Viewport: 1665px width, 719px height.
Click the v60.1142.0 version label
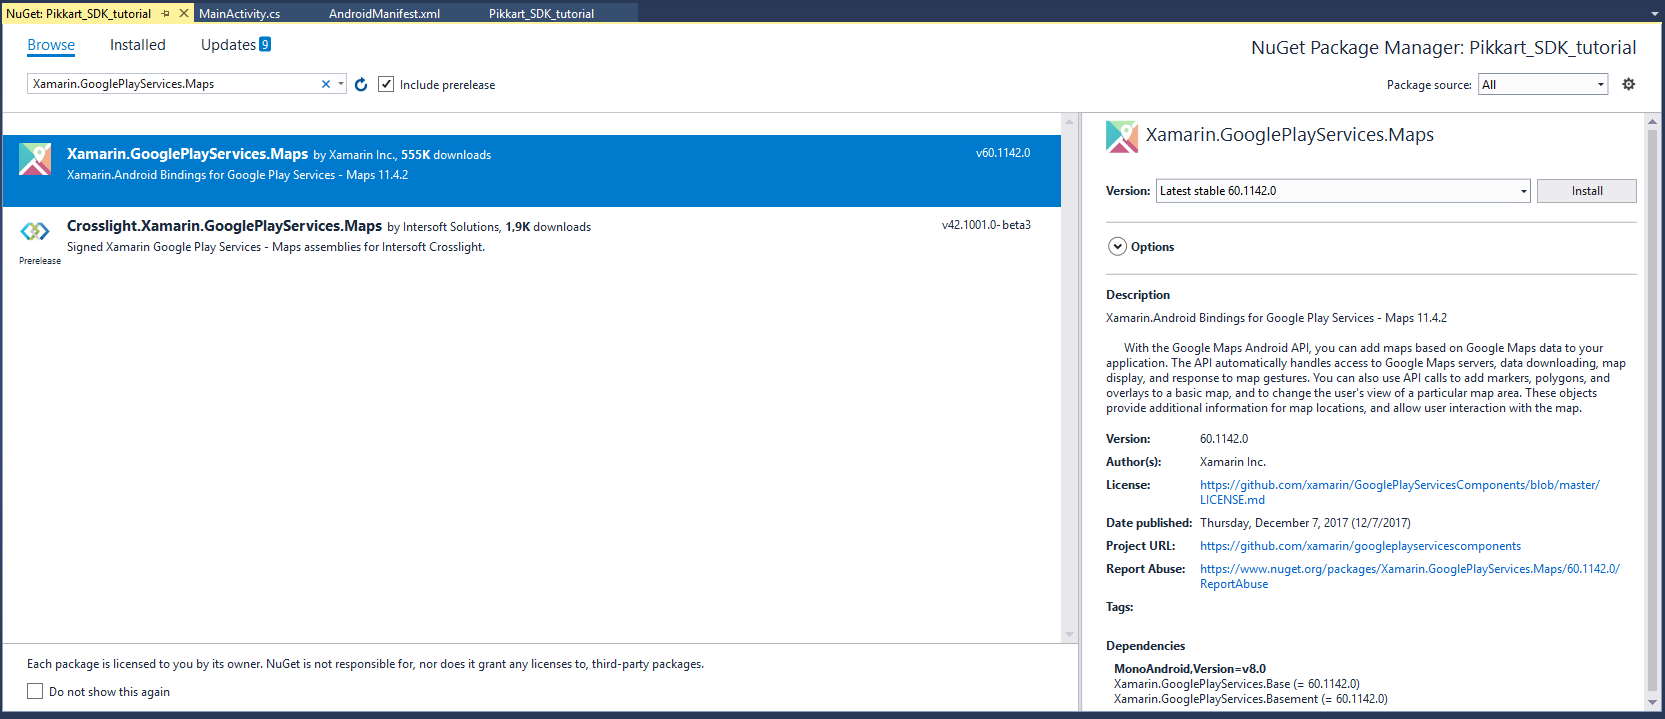point(1003,153)
